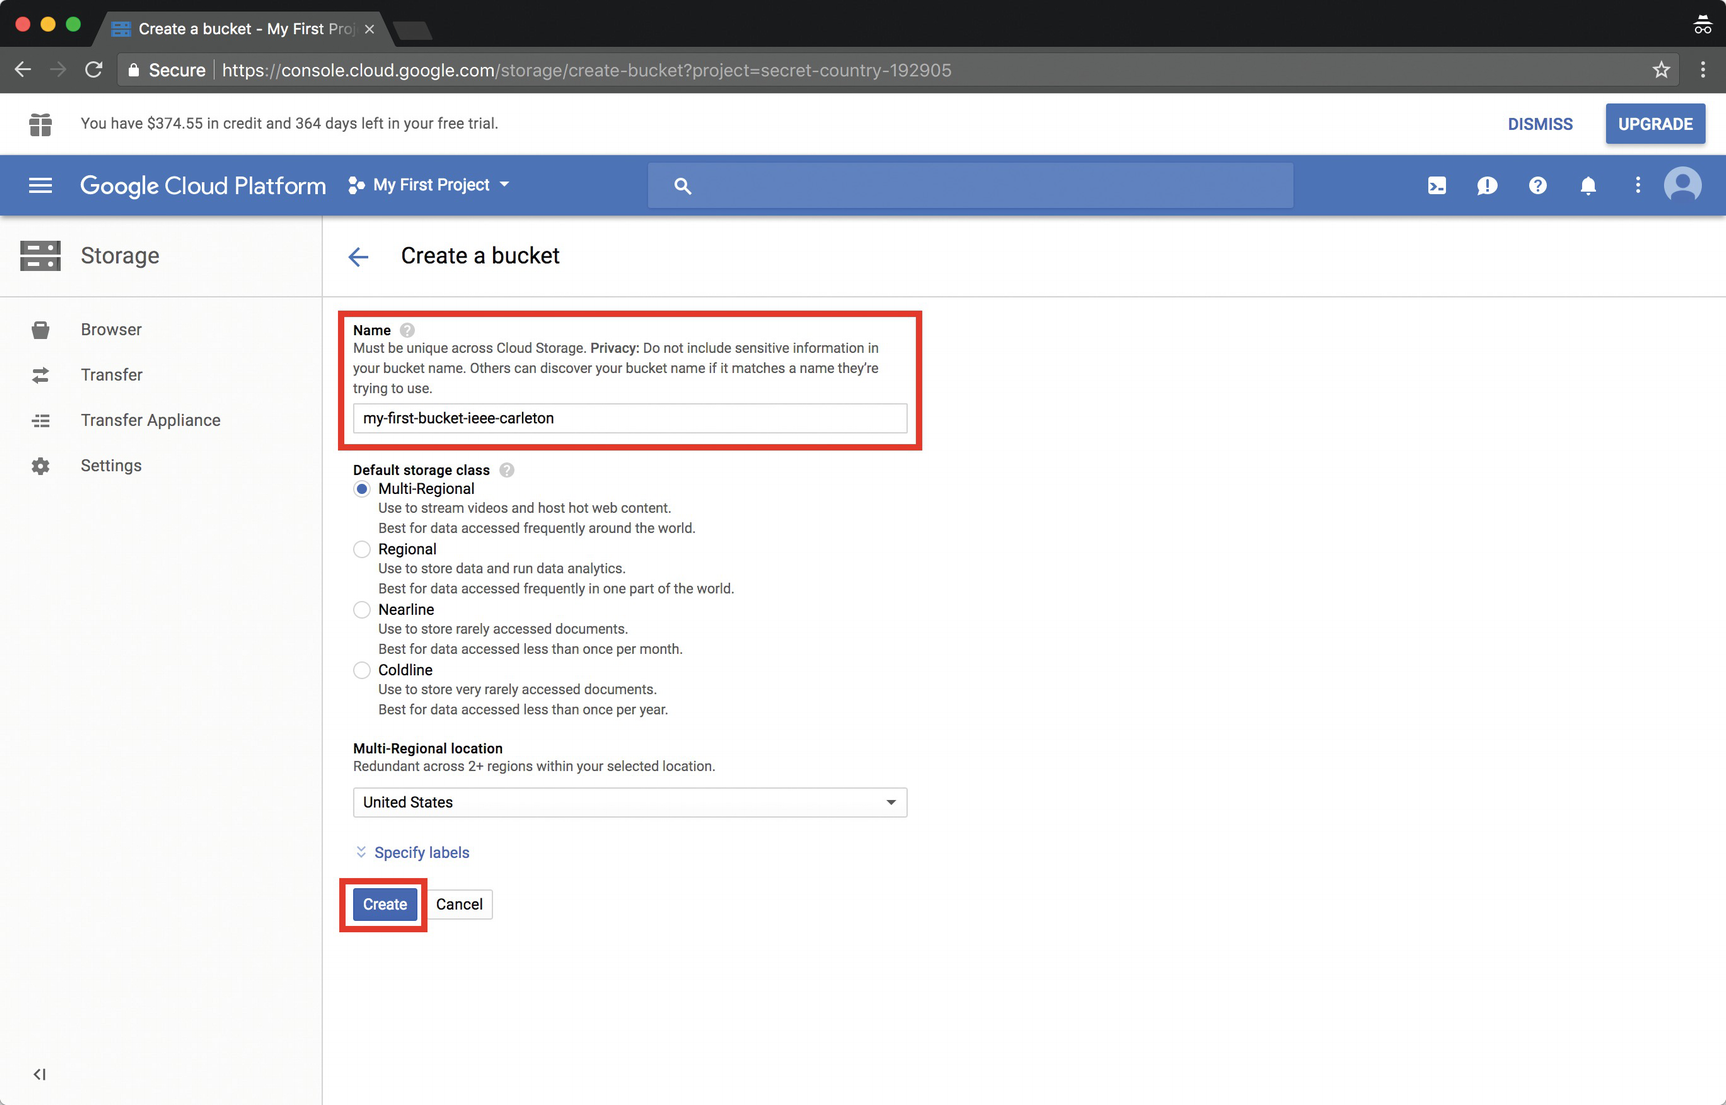Click the Cancel button
This screenshot has height=1105, width=1726.
click(459, 904)
